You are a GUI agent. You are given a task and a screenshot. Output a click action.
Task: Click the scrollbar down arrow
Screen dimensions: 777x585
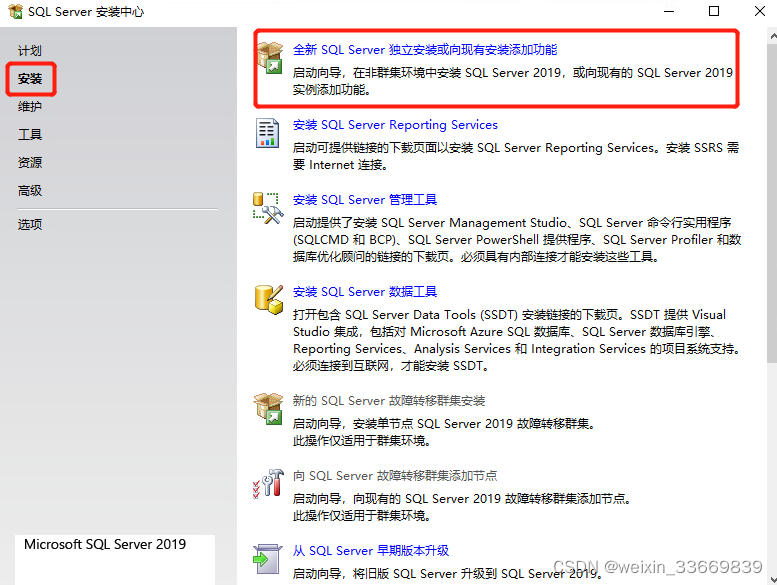(x=773, y=579)
